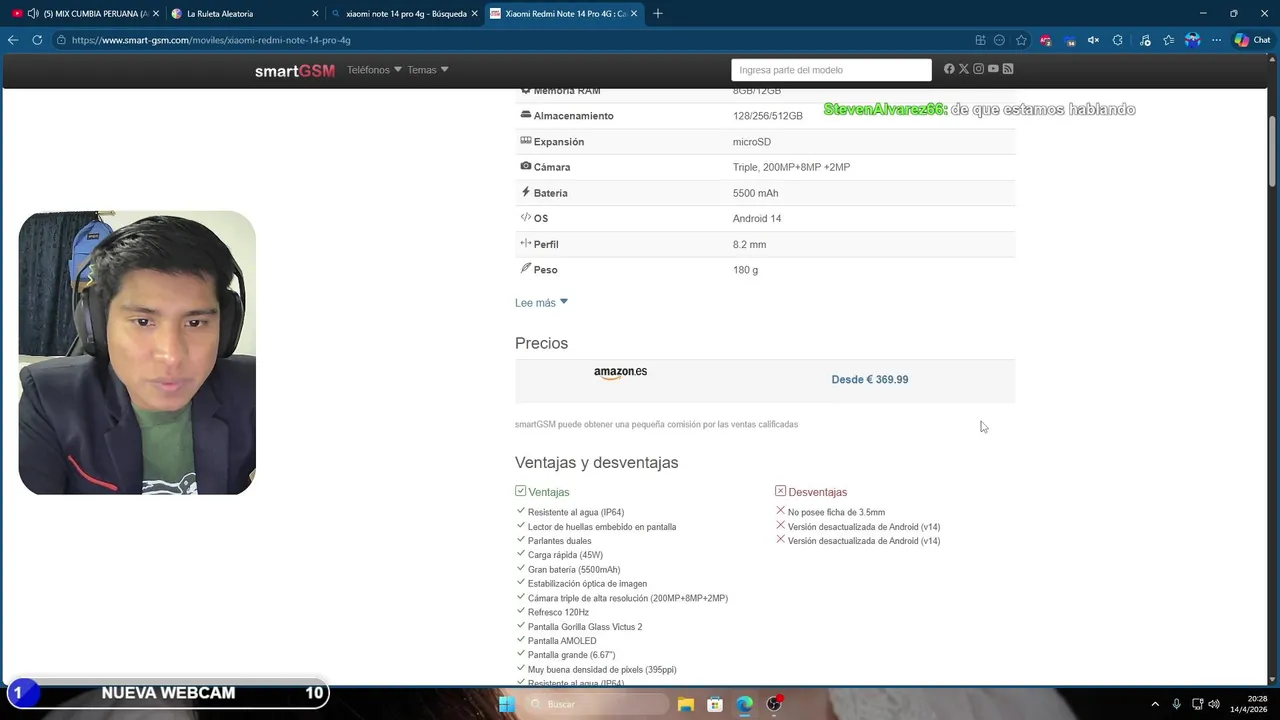1280x720 pixels.
Task: Click the Windows taskbar Buscar box
Action: pos(596,704)
